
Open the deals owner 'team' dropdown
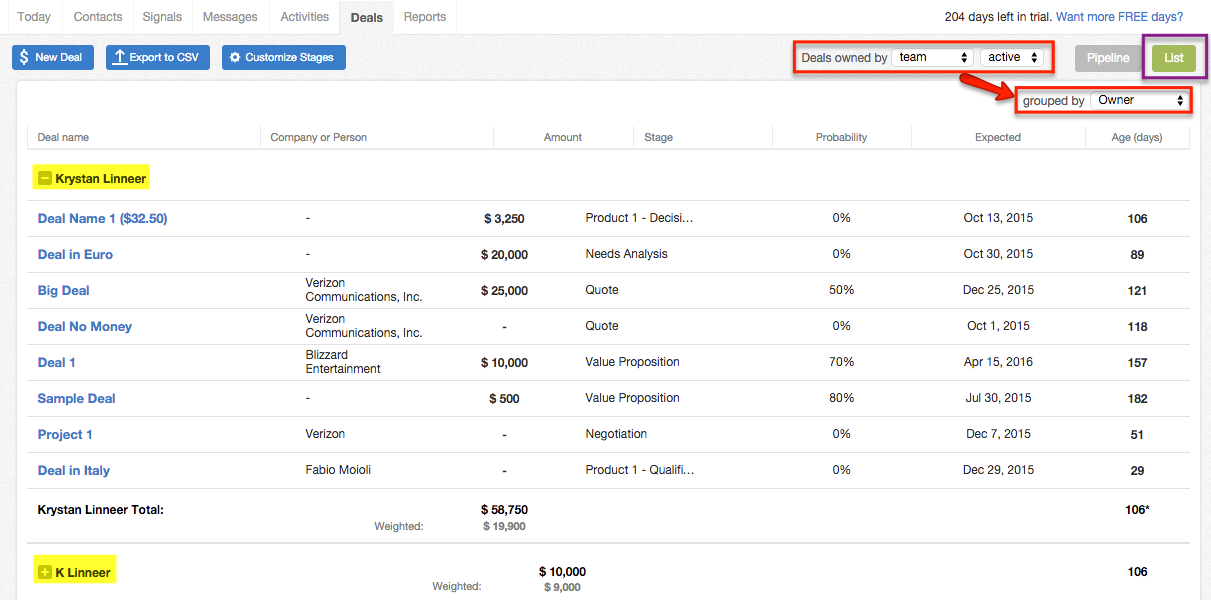[x=933, y=58]
